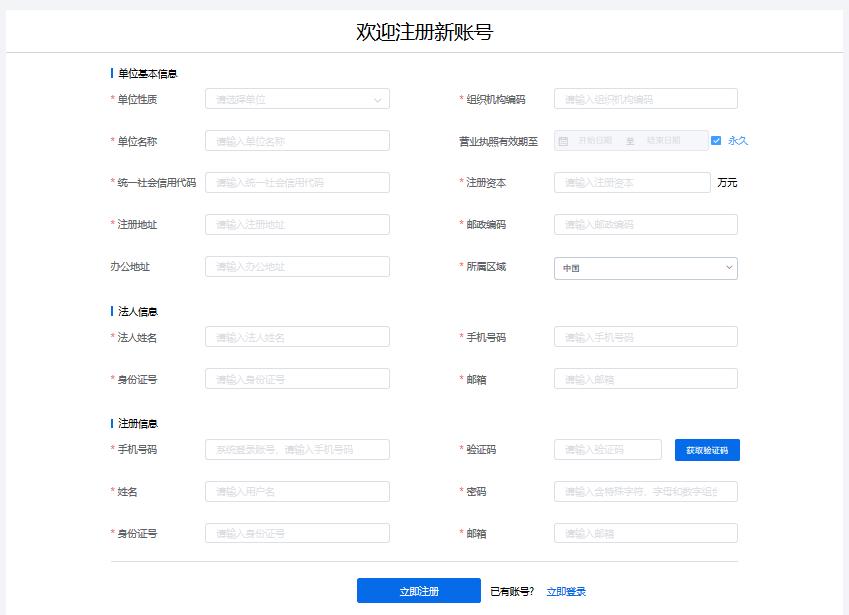Click the 注册资本 capital input field
The image size is (849, 615).
630,182
